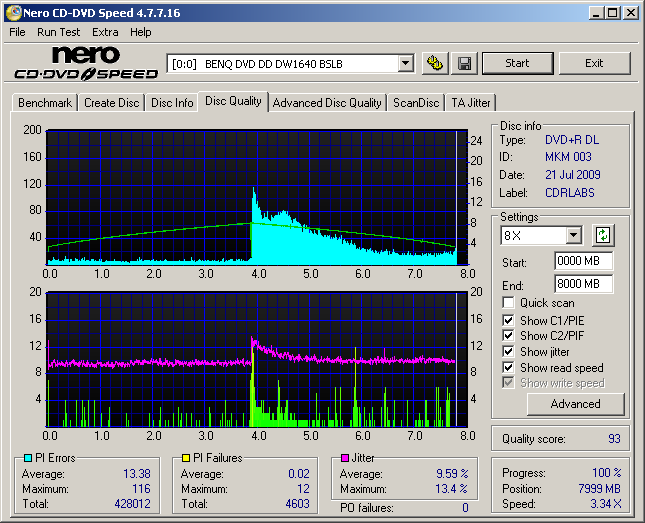
Task: Select the Disc Quality tab
Action: pos(233,101)
